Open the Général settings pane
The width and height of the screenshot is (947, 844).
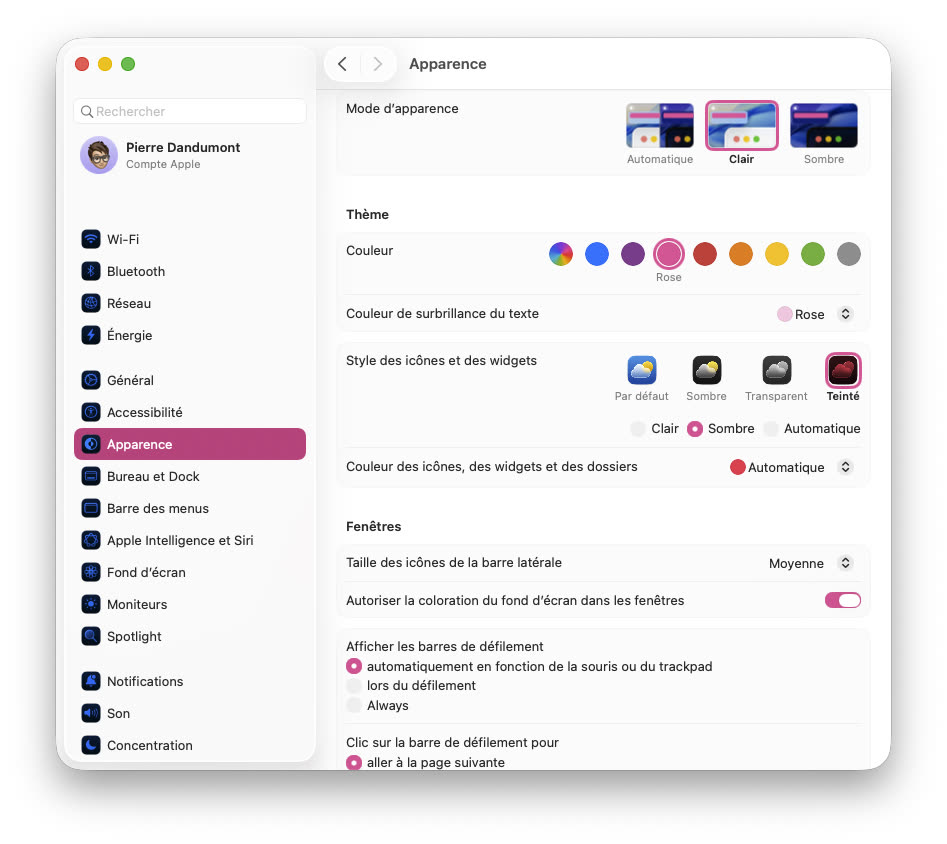point(190,379)
